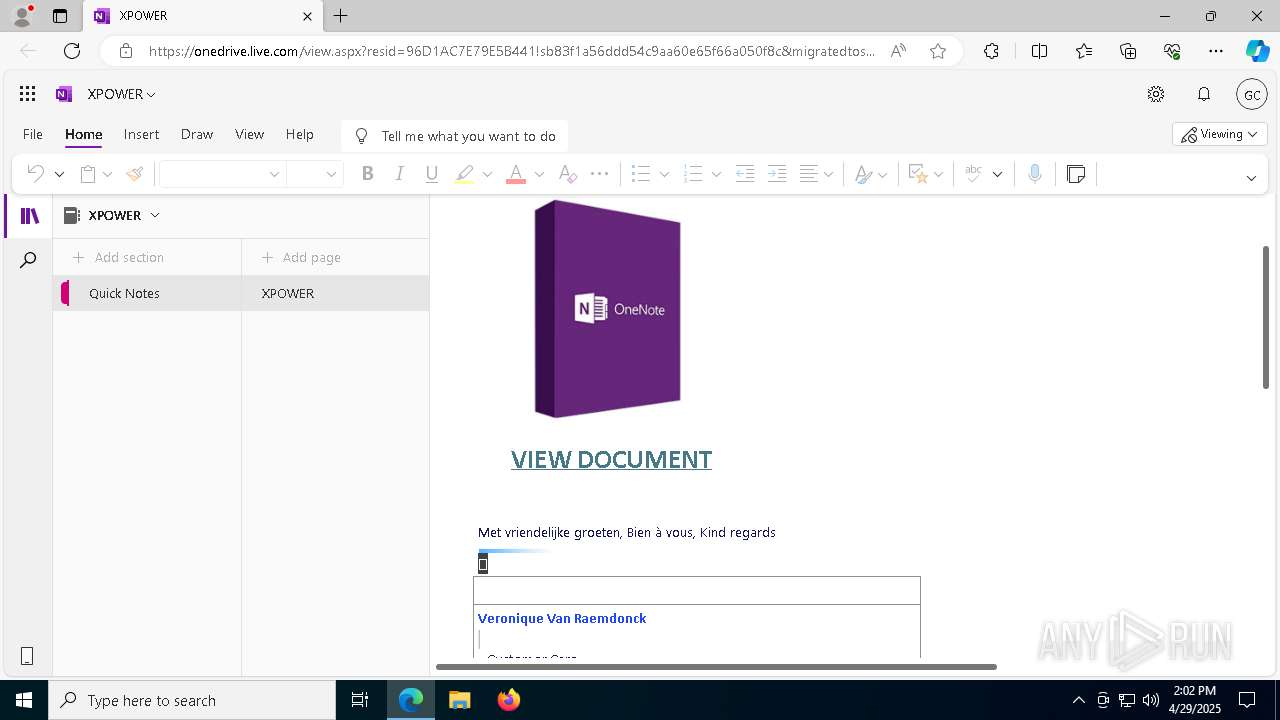1280x720 pixels.
Task: Select the XPOWER page
Action: (336, 293)
